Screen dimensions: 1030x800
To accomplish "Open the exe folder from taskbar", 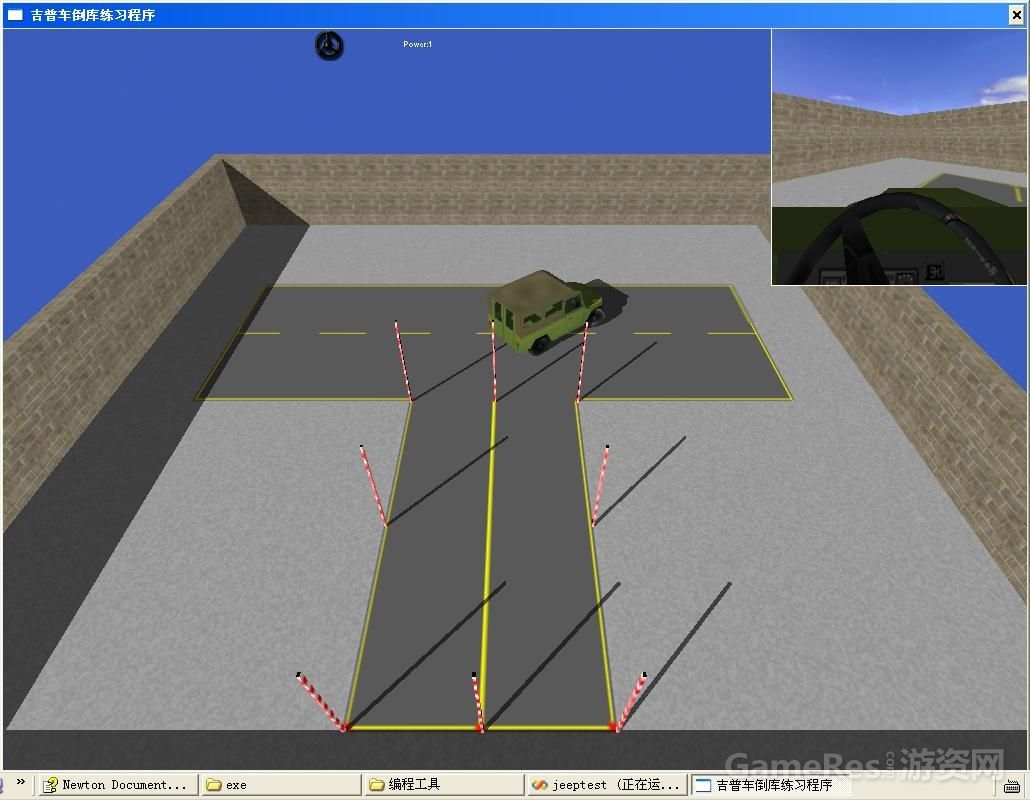I will 280,785.
